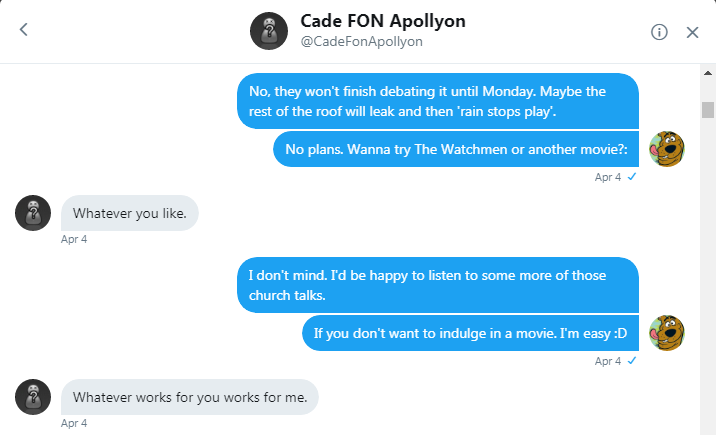Click Apr 4 timestamp under 'Whatever you like.'
The height and width of the screenshot is (435, 716).
[74, 240]
